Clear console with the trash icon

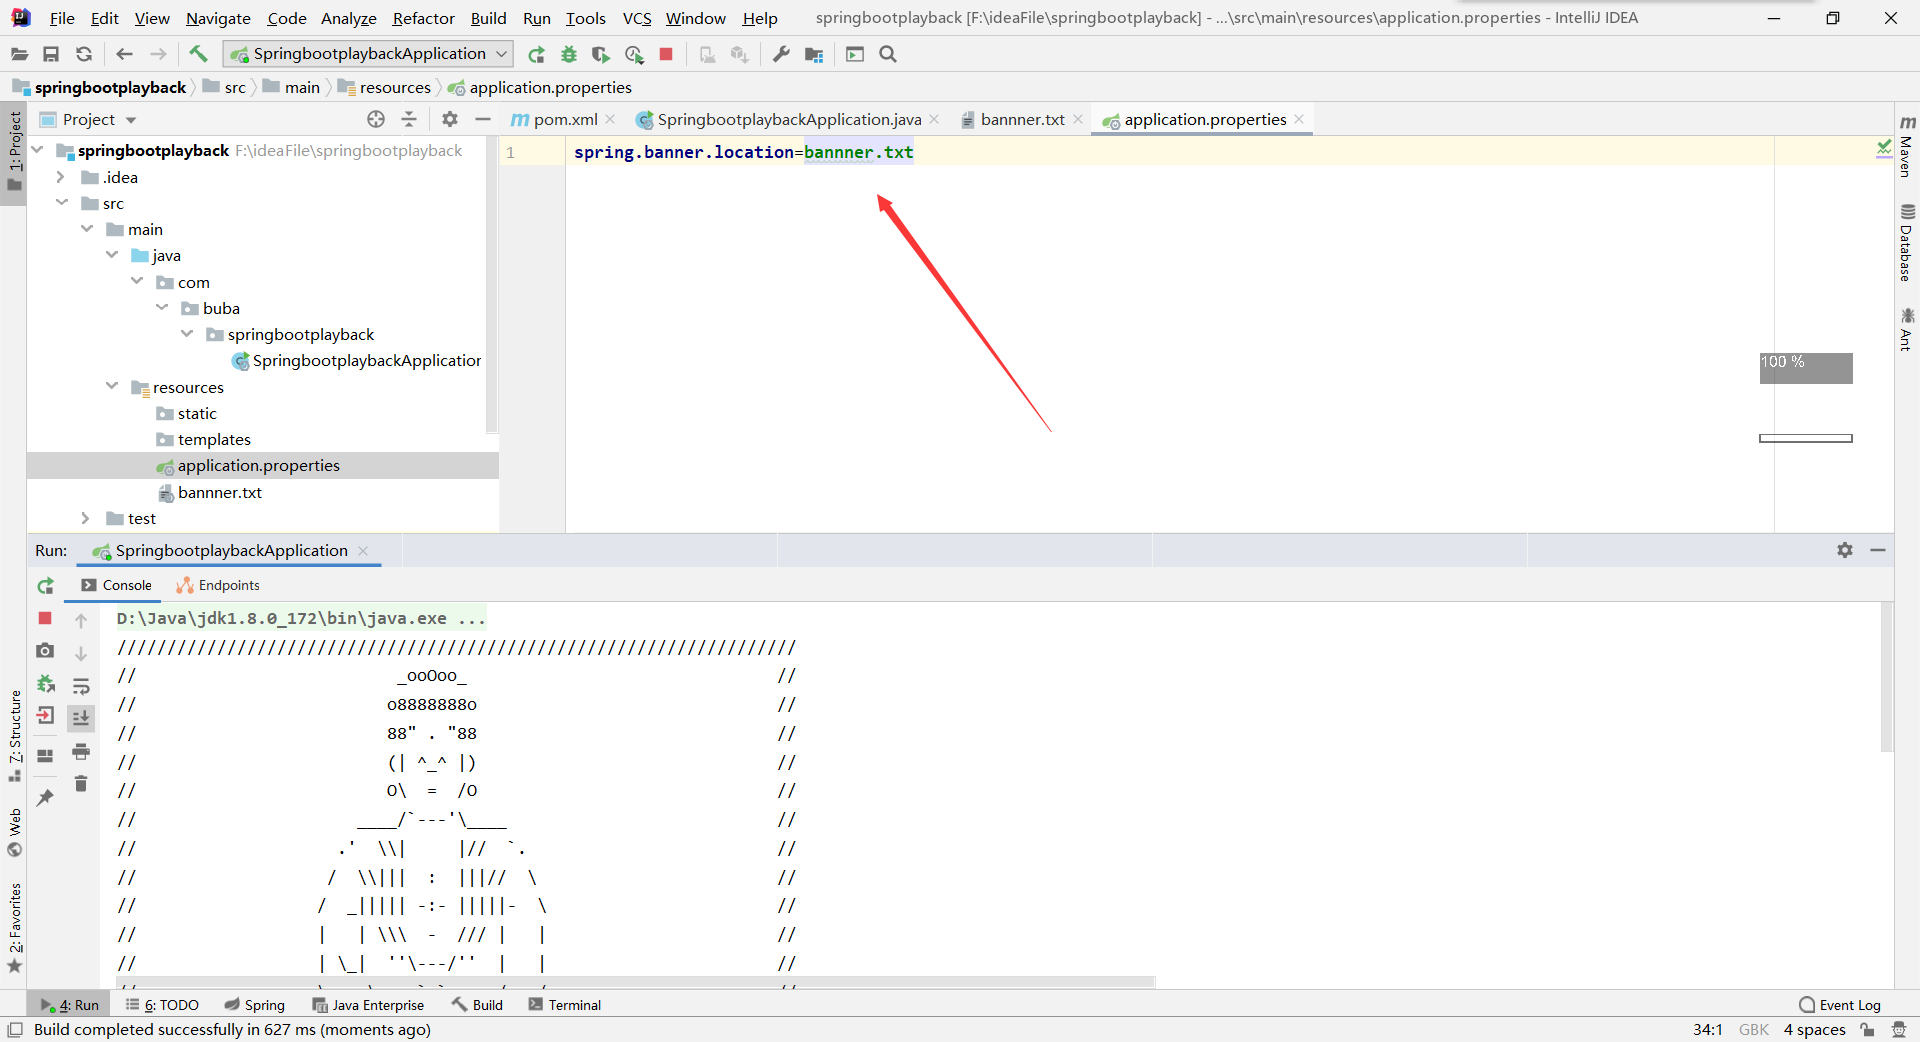[81, 783]
